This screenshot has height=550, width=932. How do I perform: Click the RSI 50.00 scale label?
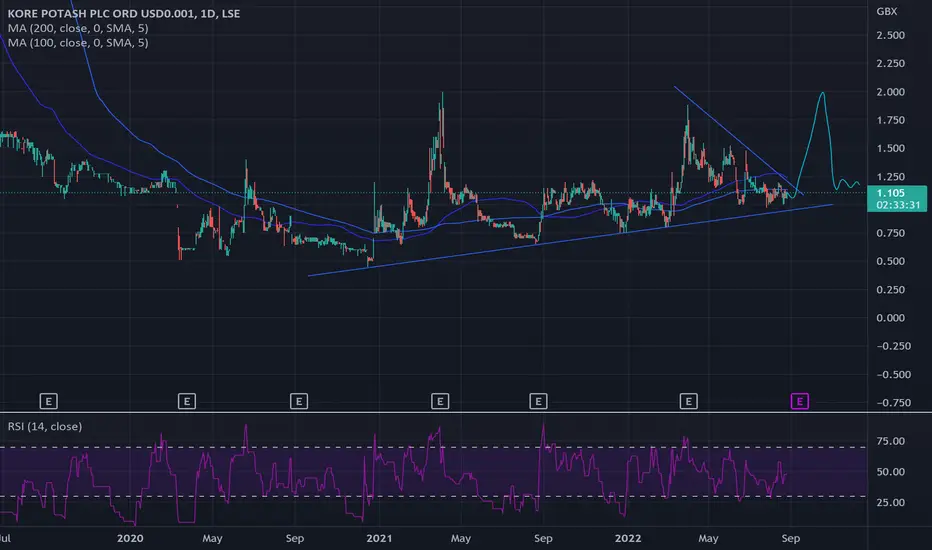pos(890,472)
